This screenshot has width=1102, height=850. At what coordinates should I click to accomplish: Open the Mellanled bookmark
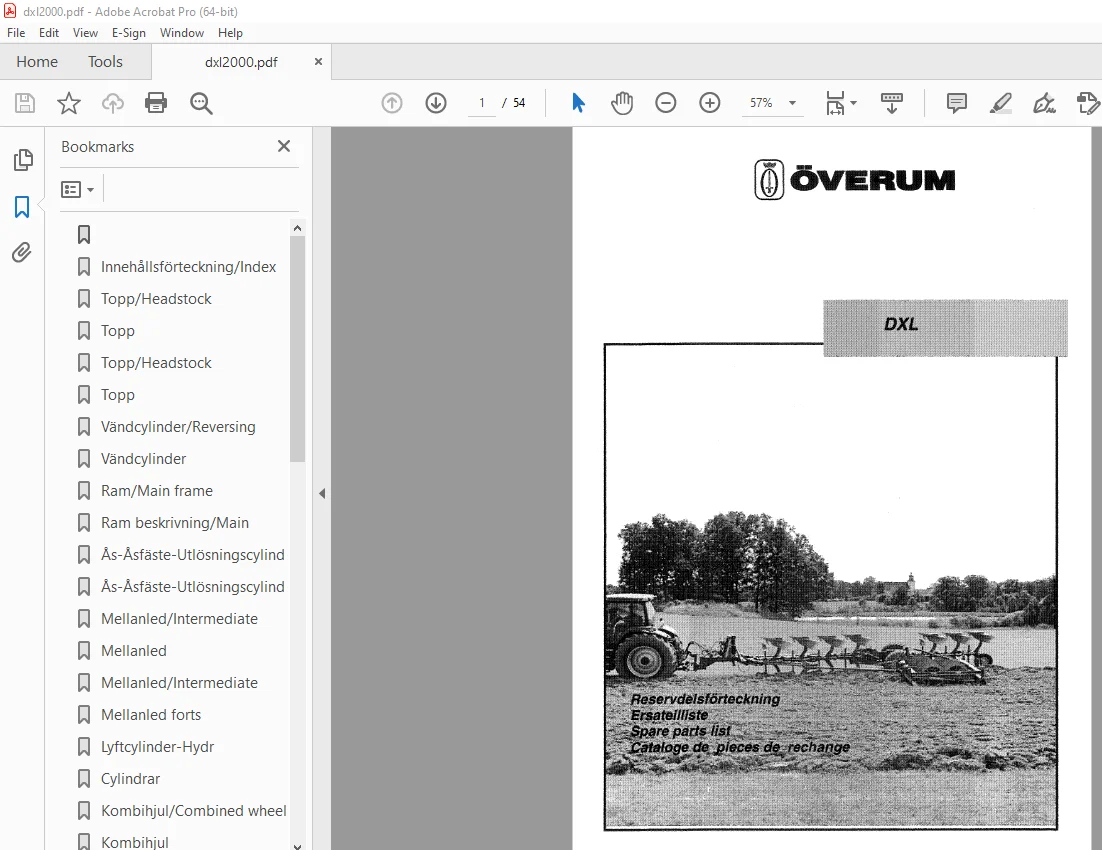coord(134,650)
